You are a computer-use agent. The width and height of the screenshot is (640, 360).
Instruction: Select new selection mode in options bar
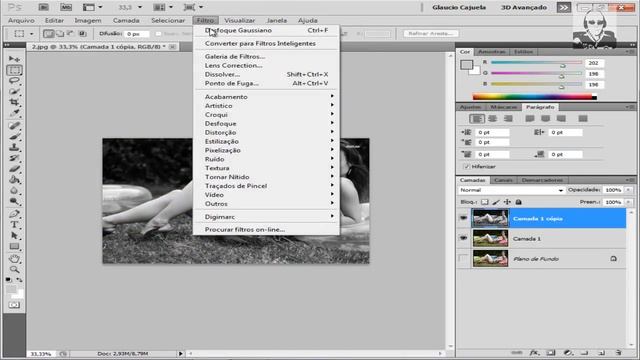pos(49,34)
